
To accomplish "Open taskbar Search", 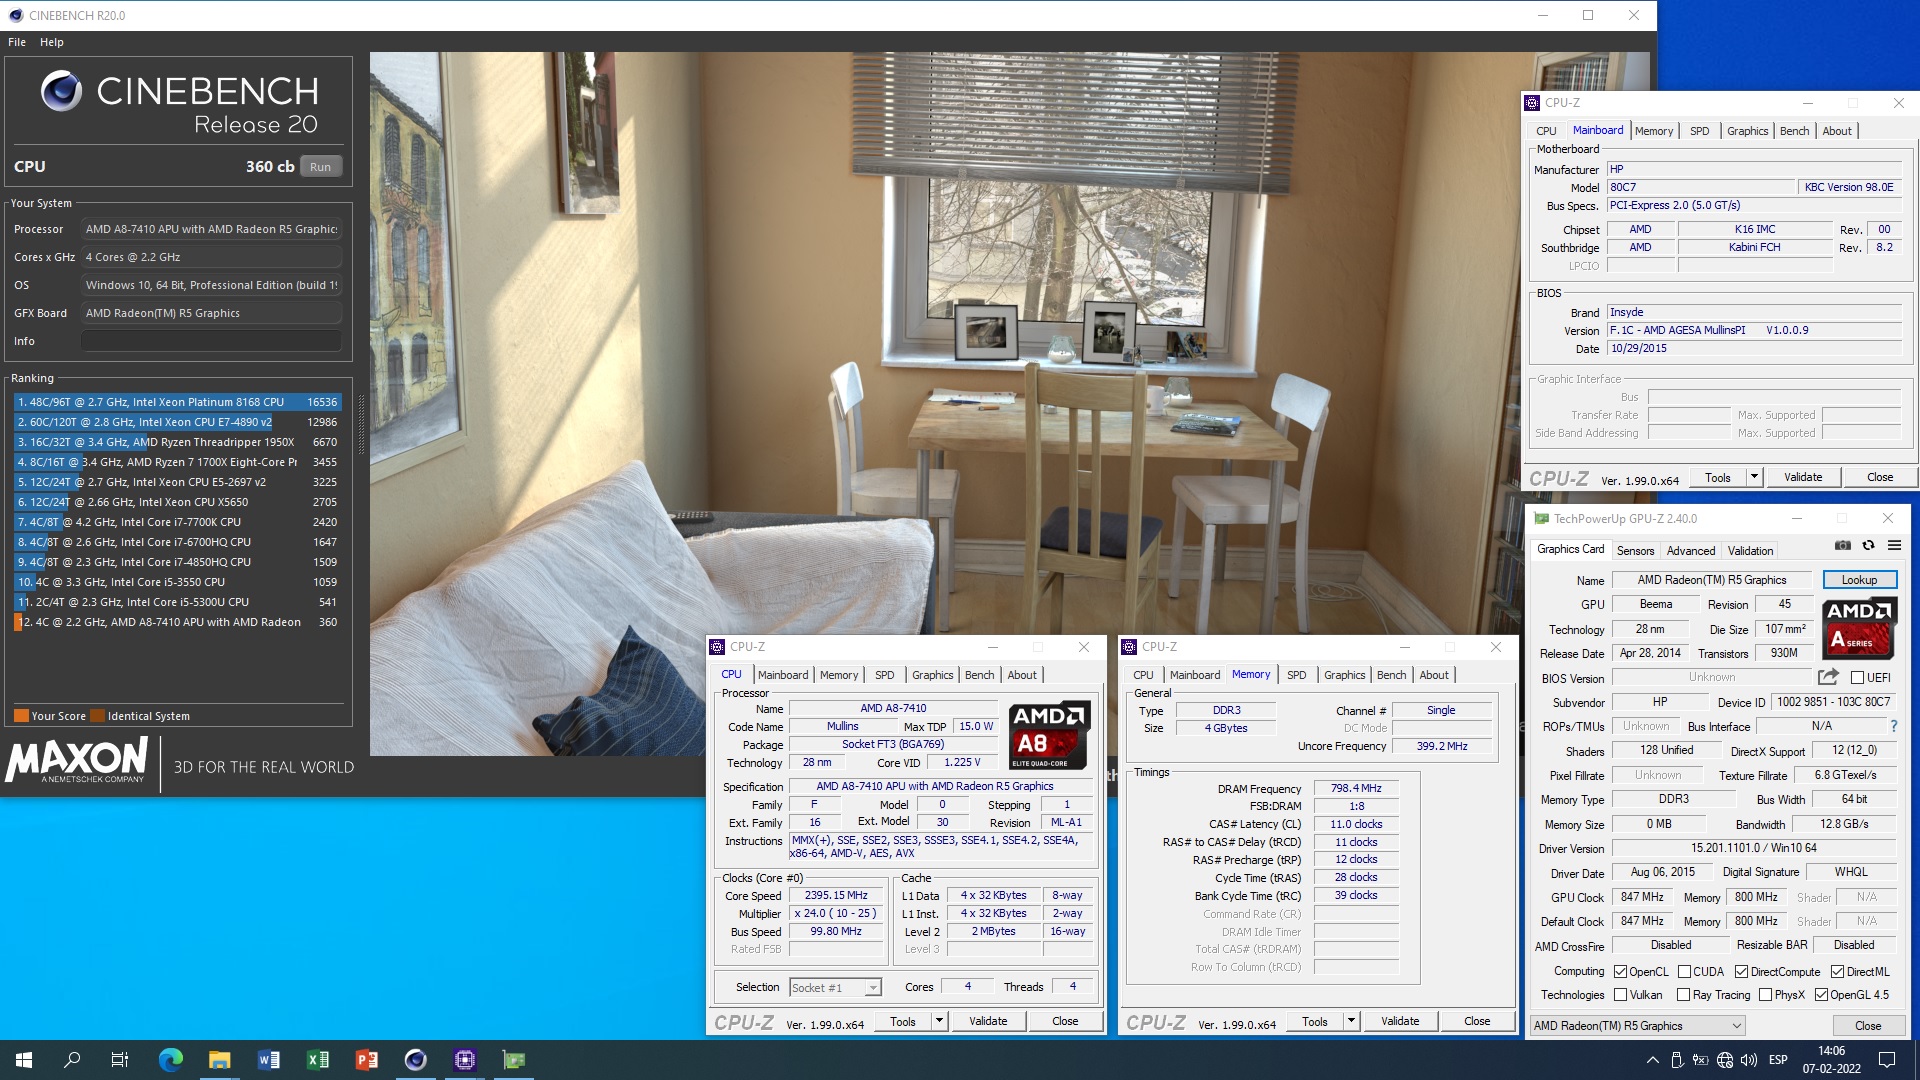I will (x=72, y=1060).
